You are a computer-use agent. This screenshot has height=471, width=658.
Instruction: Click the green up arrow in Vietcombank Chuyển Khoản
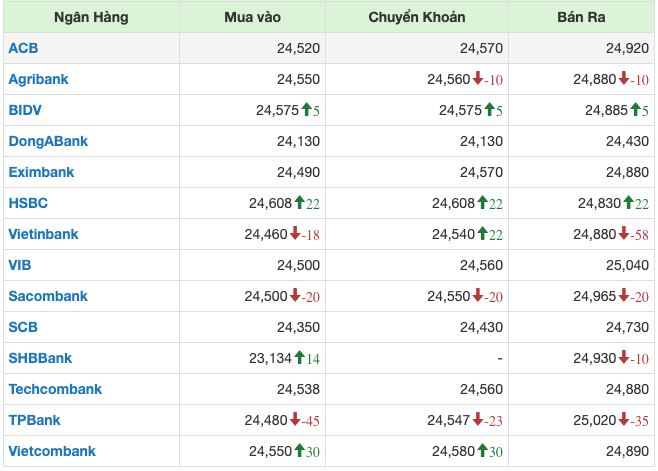pyautogui.click(x=481, y=451)
